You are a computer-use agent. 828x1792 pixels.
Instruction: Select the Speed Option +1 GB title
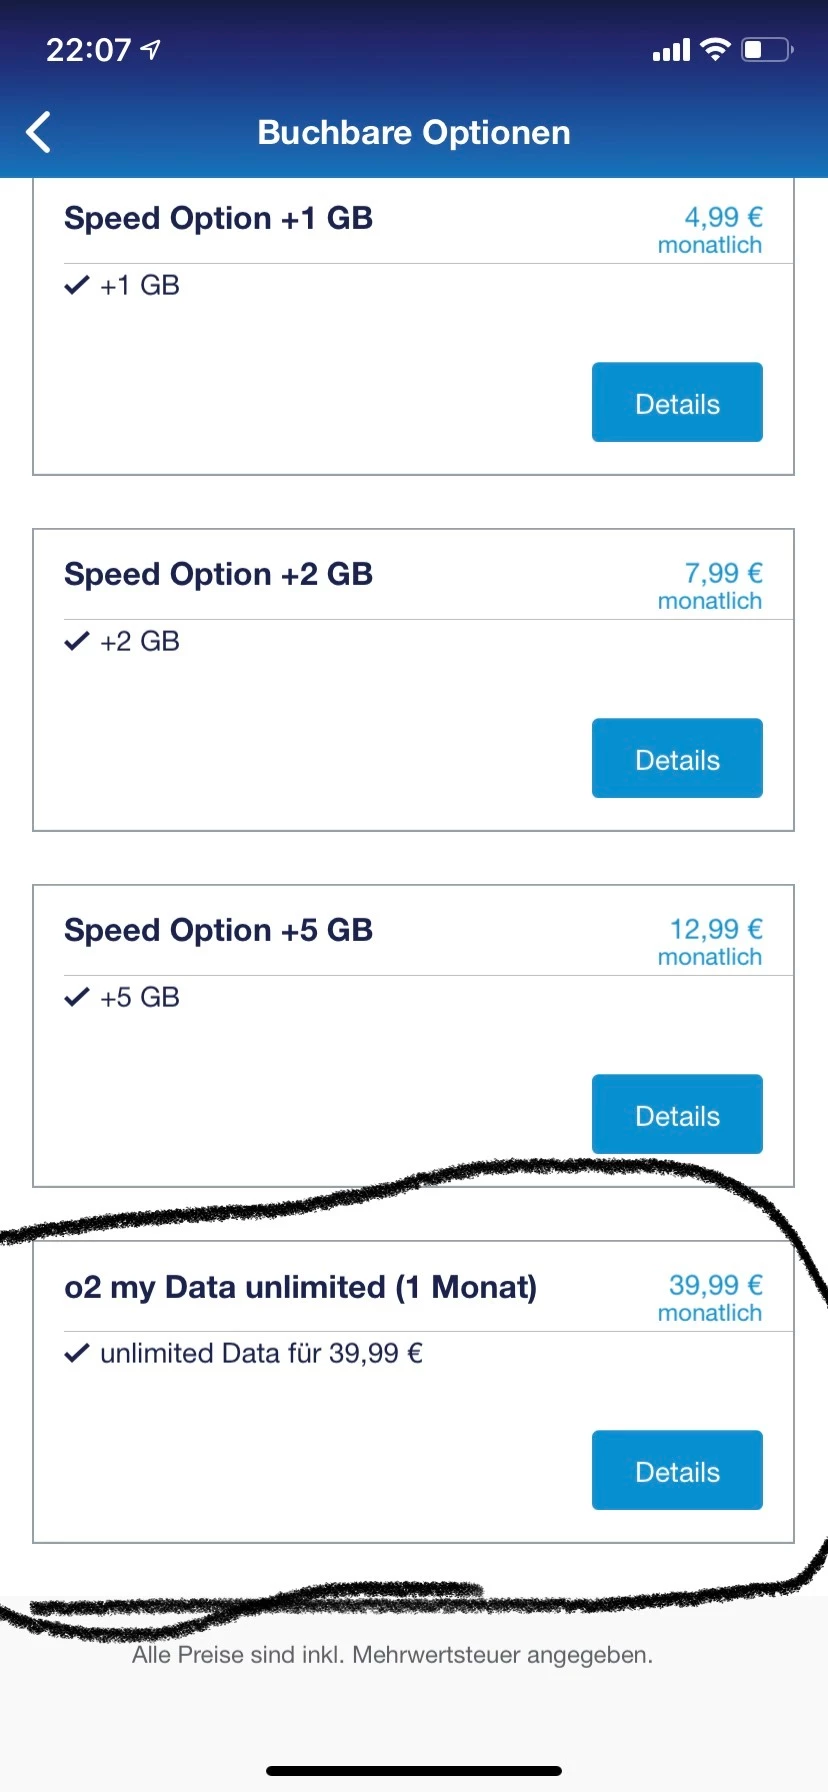point(218,218)
